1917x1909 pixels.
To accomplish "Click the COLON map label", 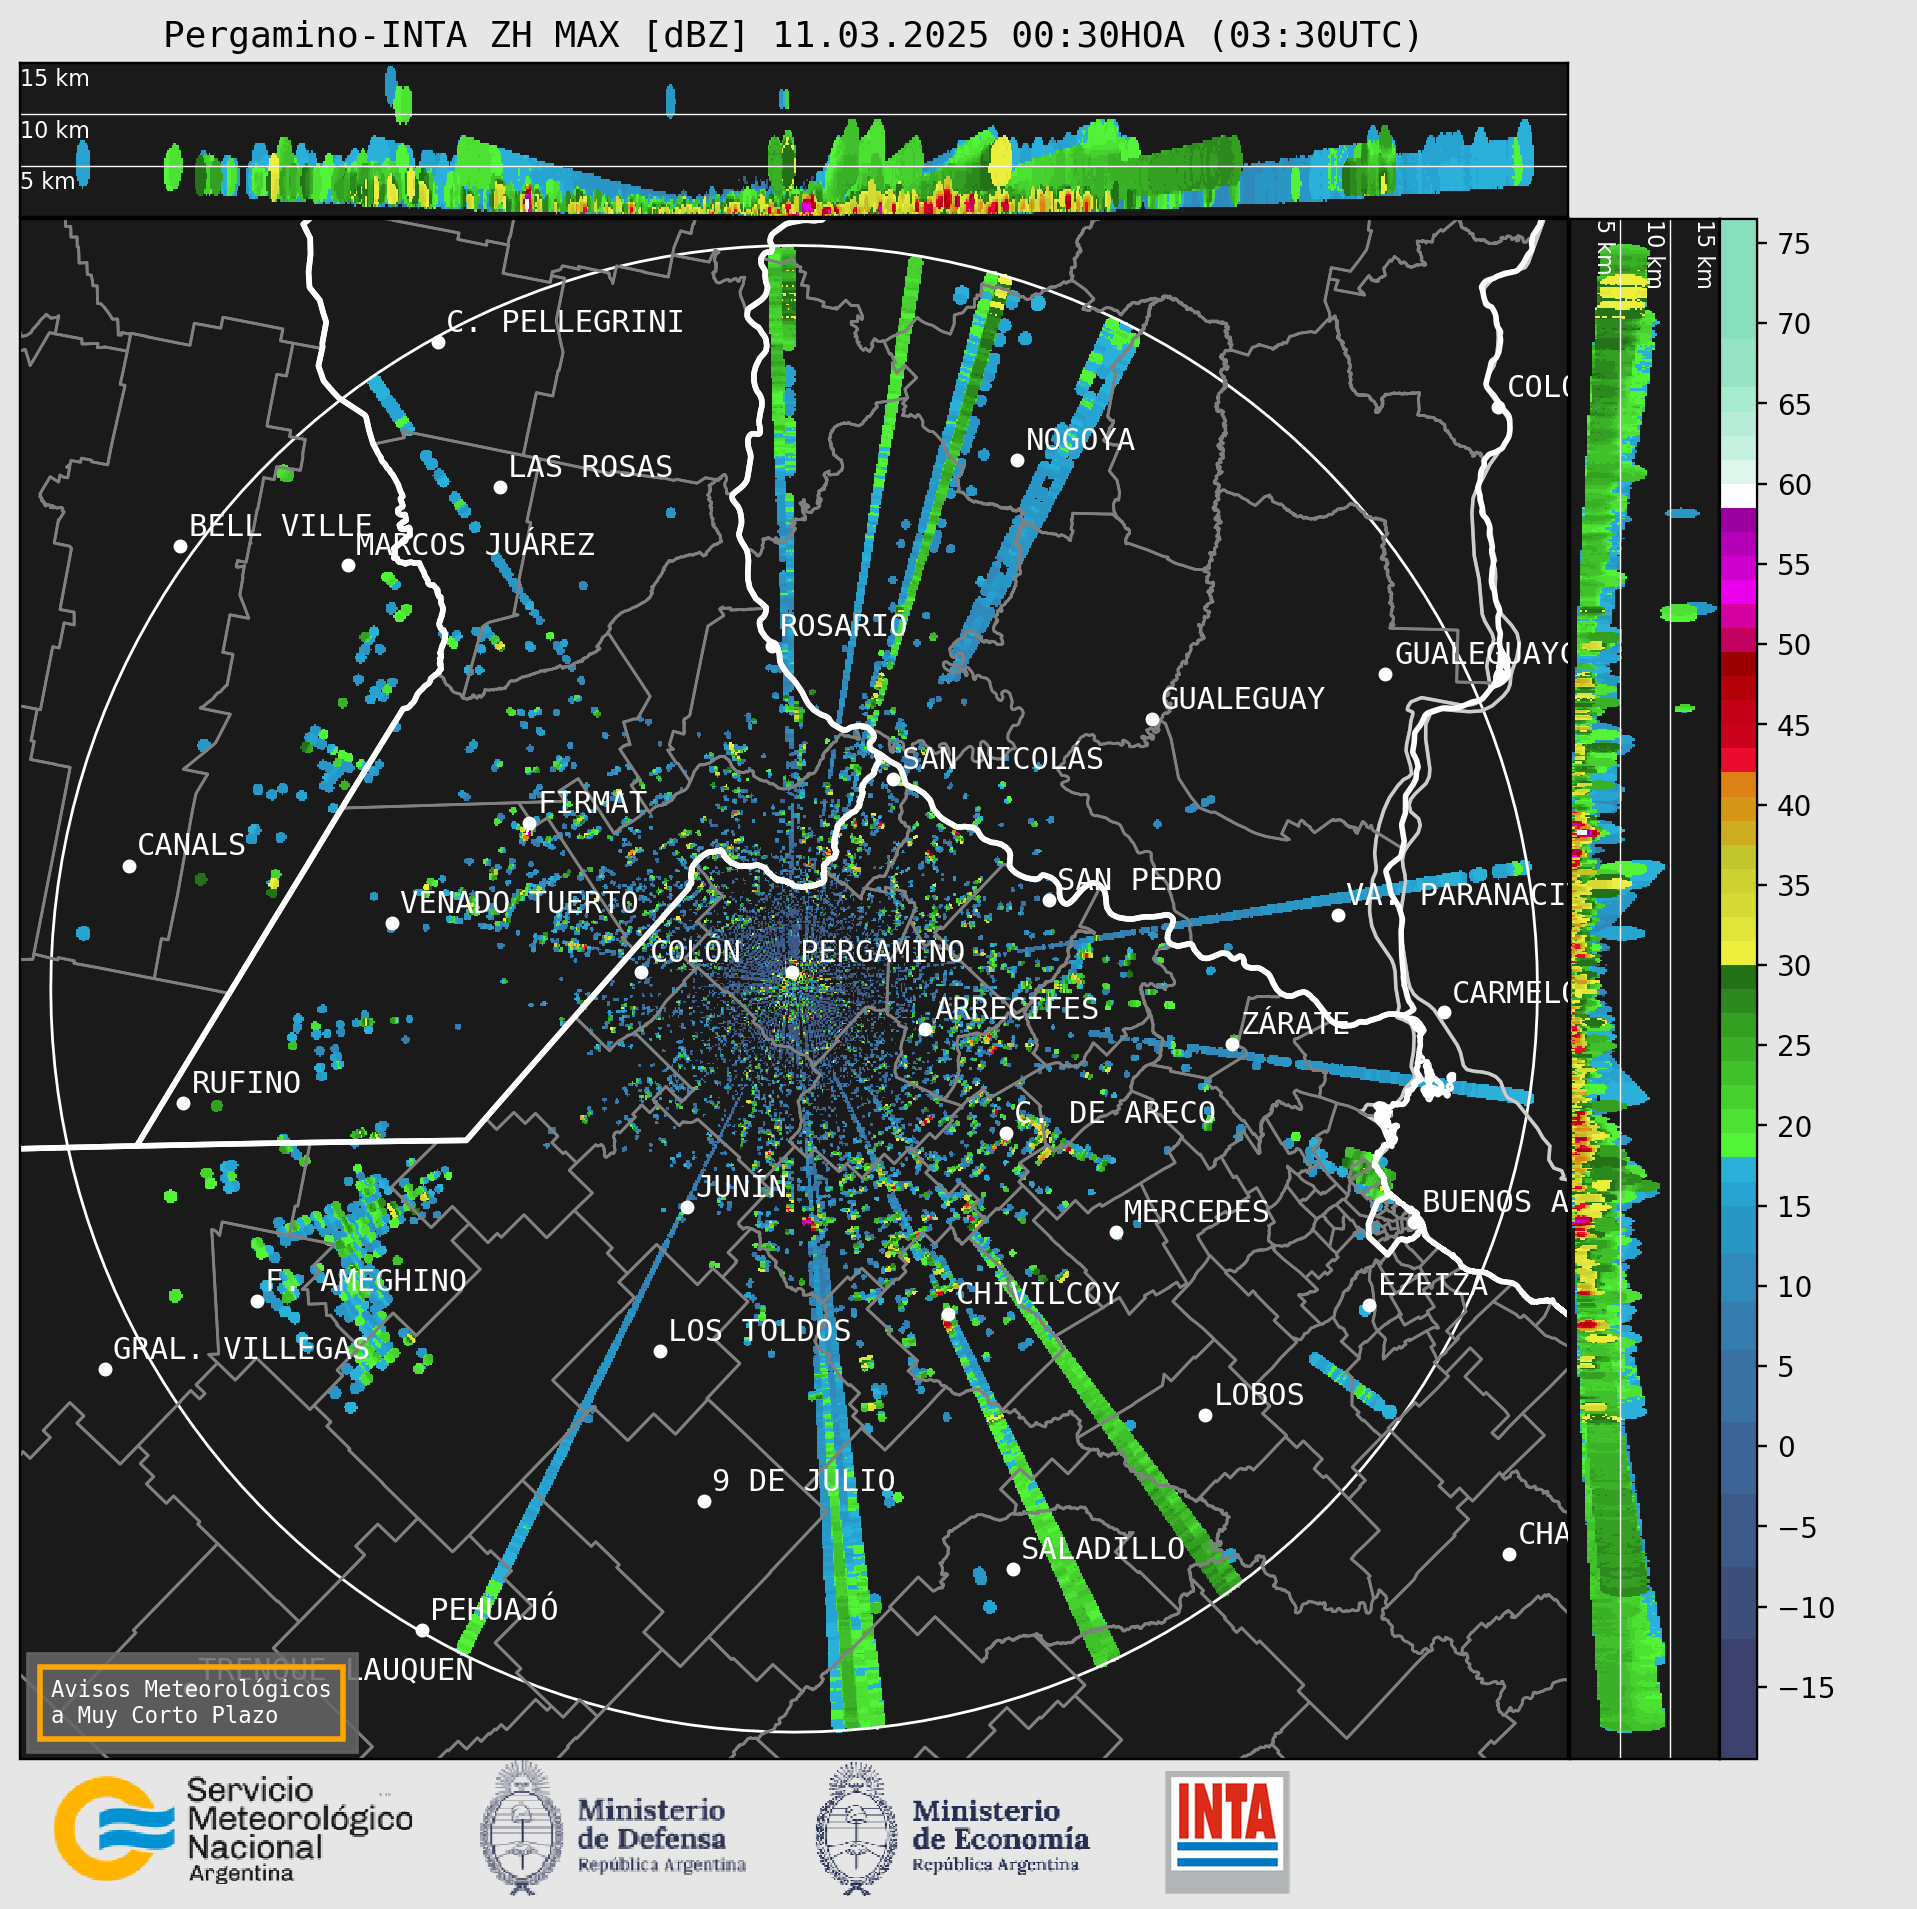I will tap(696, 952).
